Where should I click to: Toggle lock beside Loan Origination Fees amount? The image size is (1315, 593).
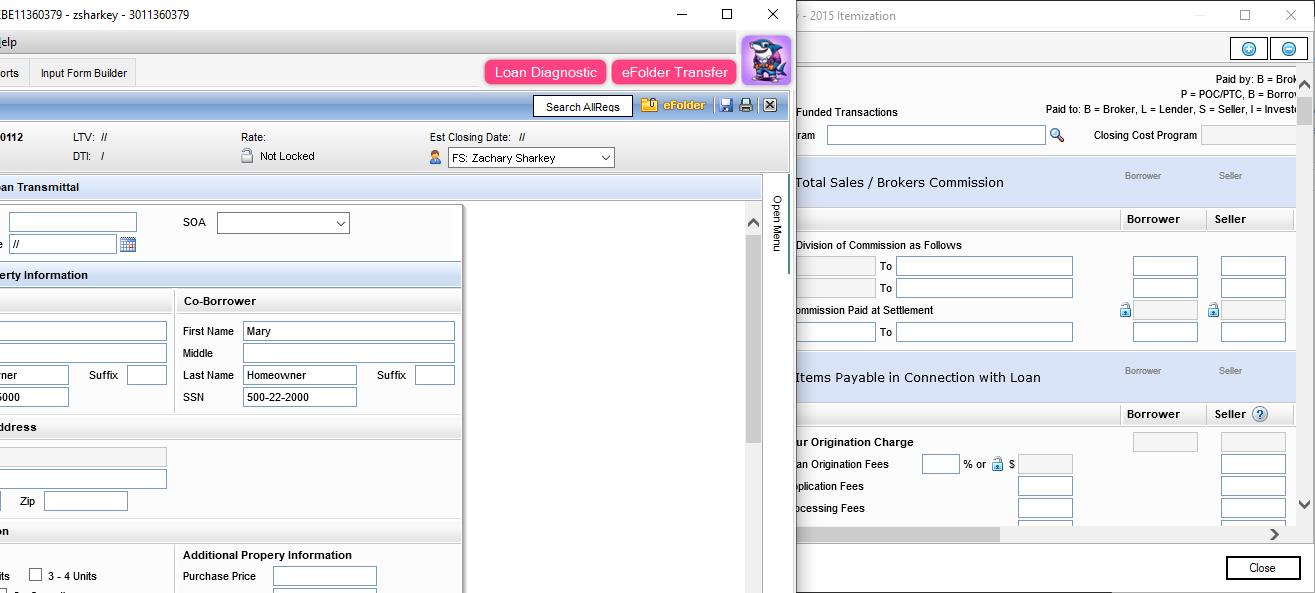point(997,464)
